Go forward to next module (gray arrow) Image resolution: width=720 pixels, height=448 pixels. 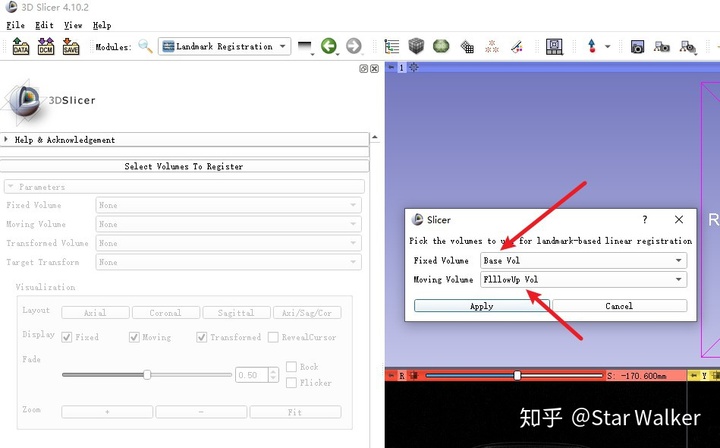tap(354, 46)
